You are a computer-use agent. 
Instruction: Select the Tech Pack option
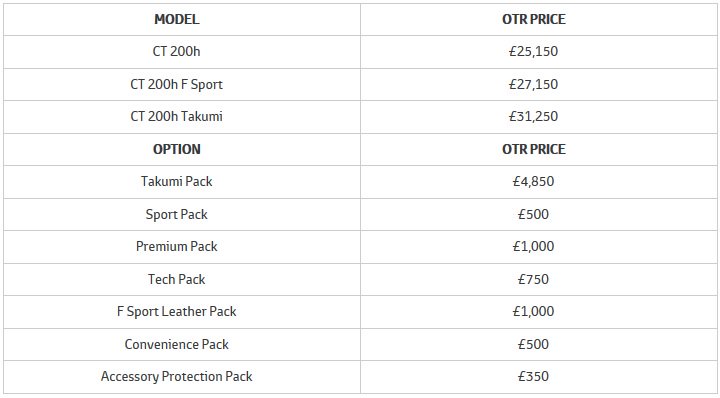click(x=176, y=279)
